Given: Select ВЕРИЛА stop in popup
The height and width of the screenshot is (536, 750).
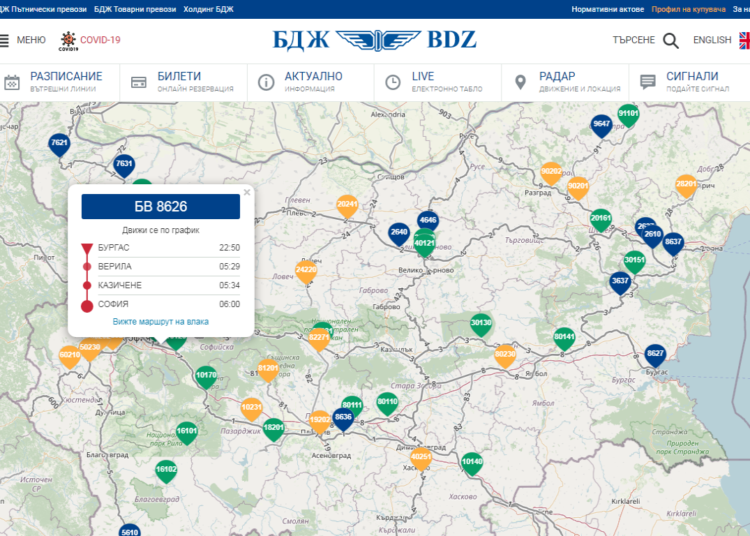Looking at the screenshot, I should [x=161, y=266].
